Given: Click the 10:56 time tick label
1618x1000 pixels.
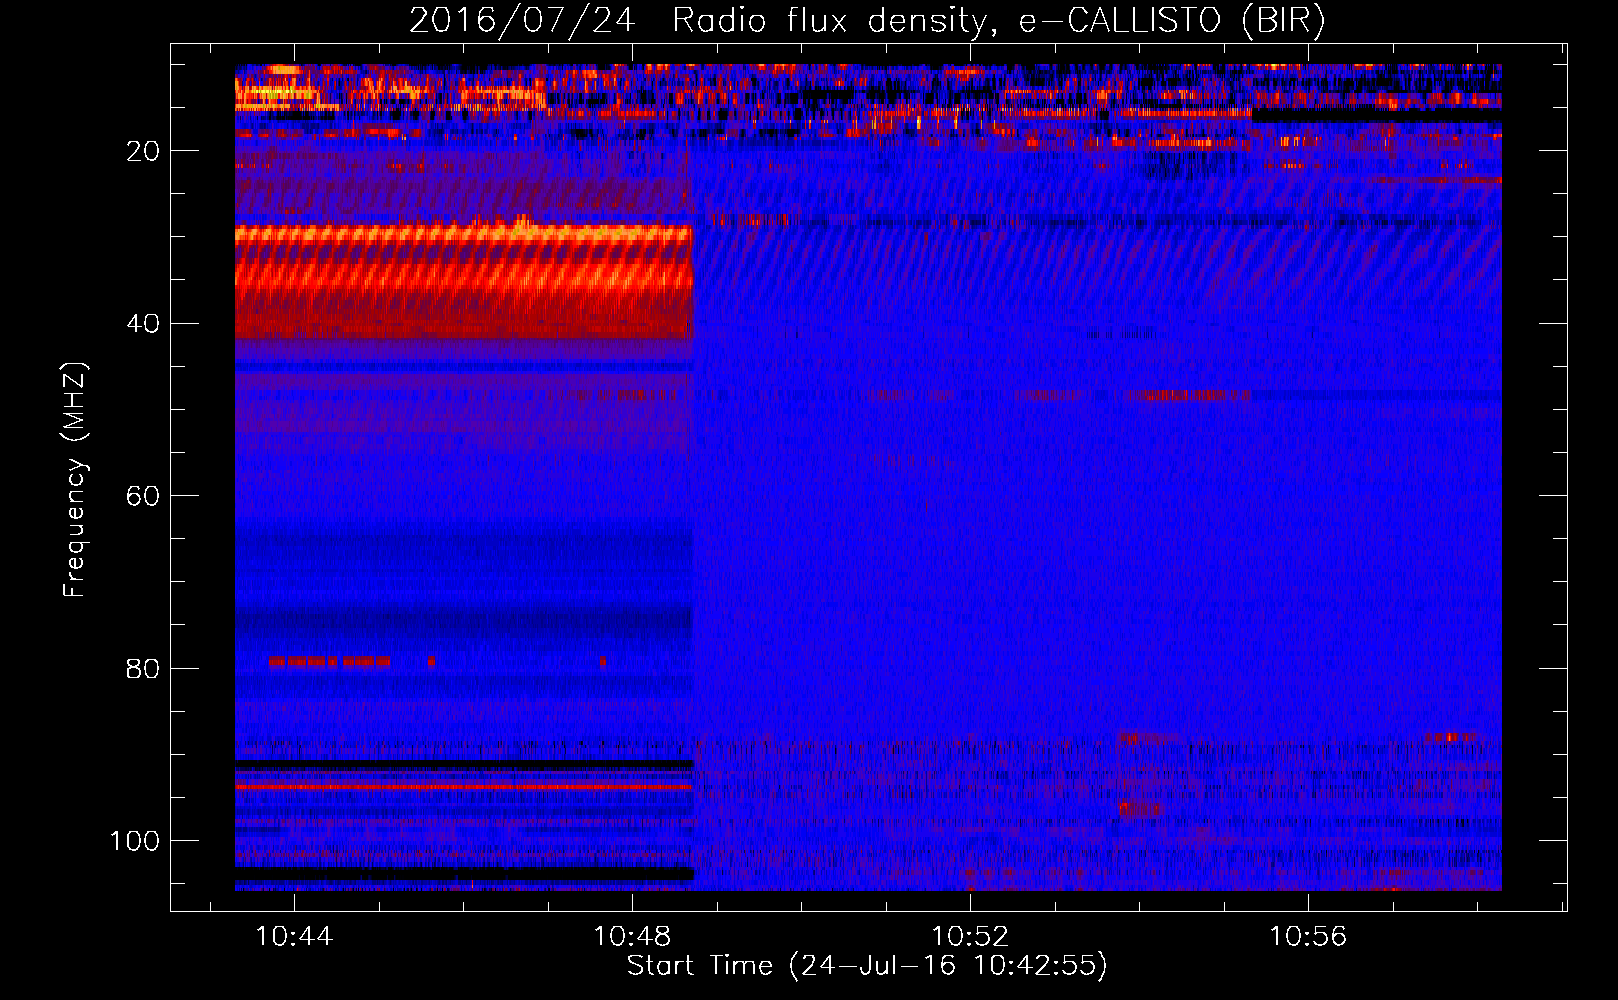Looking at the screenshot, I should tap(1308, 936).
